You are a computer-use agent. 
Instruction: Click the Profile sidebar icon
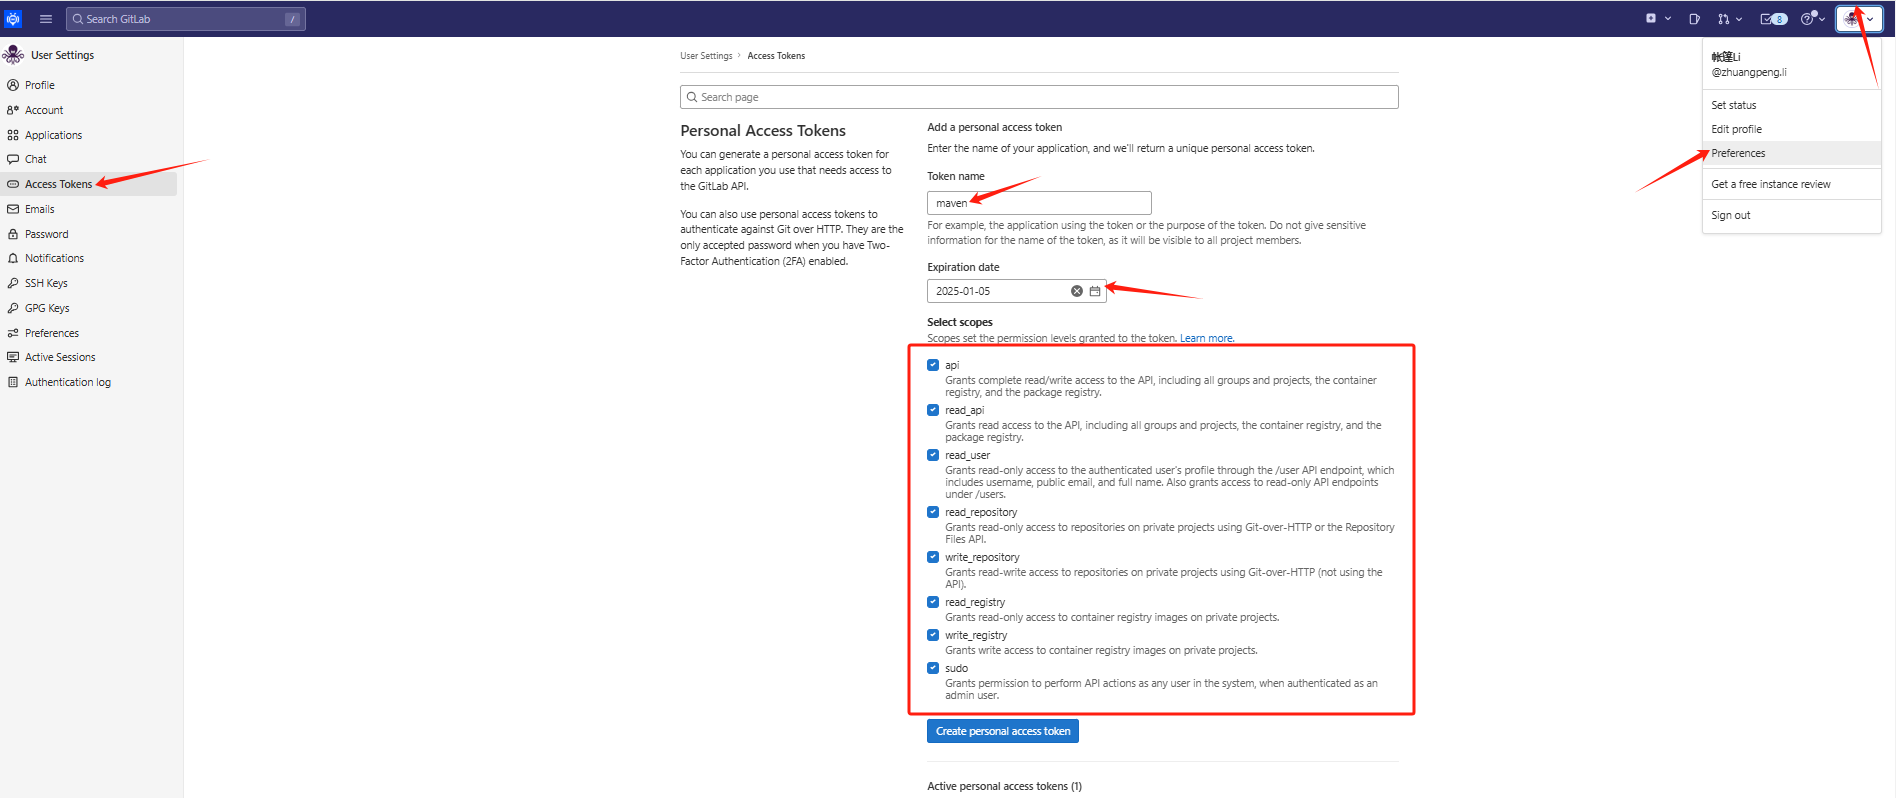(13, 85)
